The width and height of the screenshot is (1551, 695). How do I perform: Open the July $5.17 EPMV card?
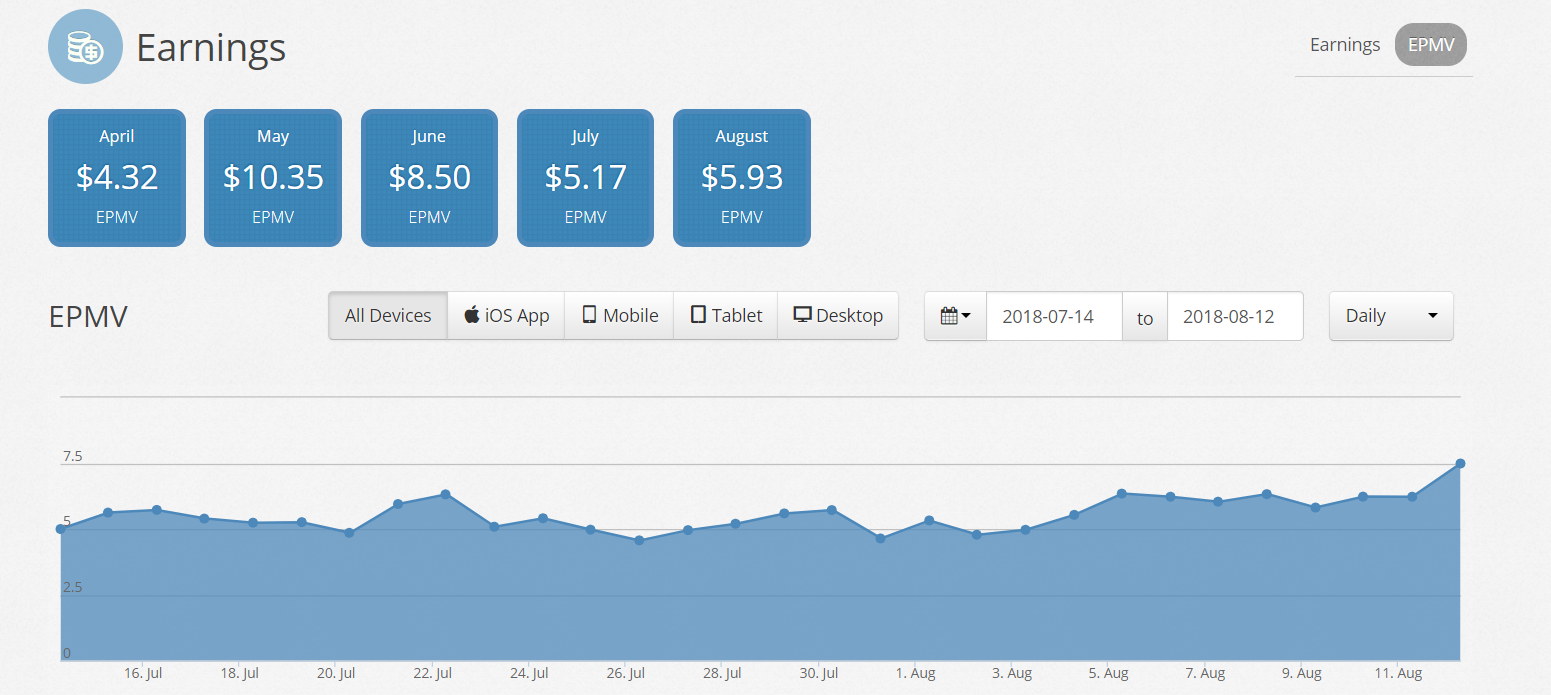coord(585,178)
